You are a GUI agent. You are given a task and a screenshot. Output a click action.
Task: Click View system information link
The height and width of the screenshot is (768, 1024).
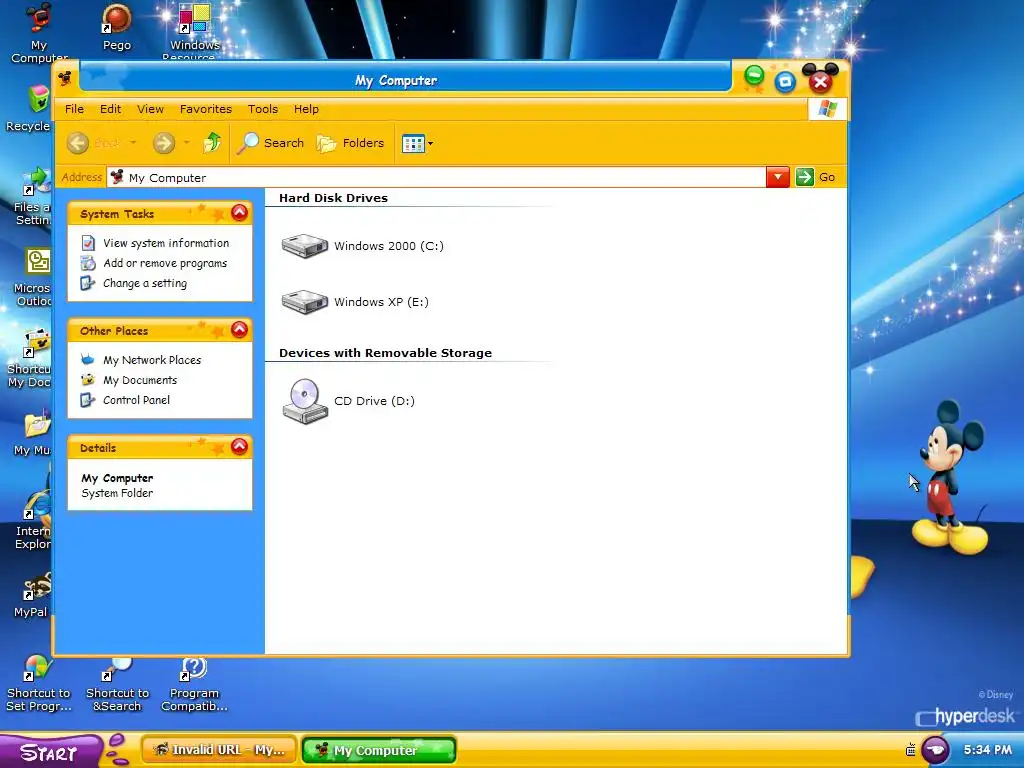coord(166,243)
